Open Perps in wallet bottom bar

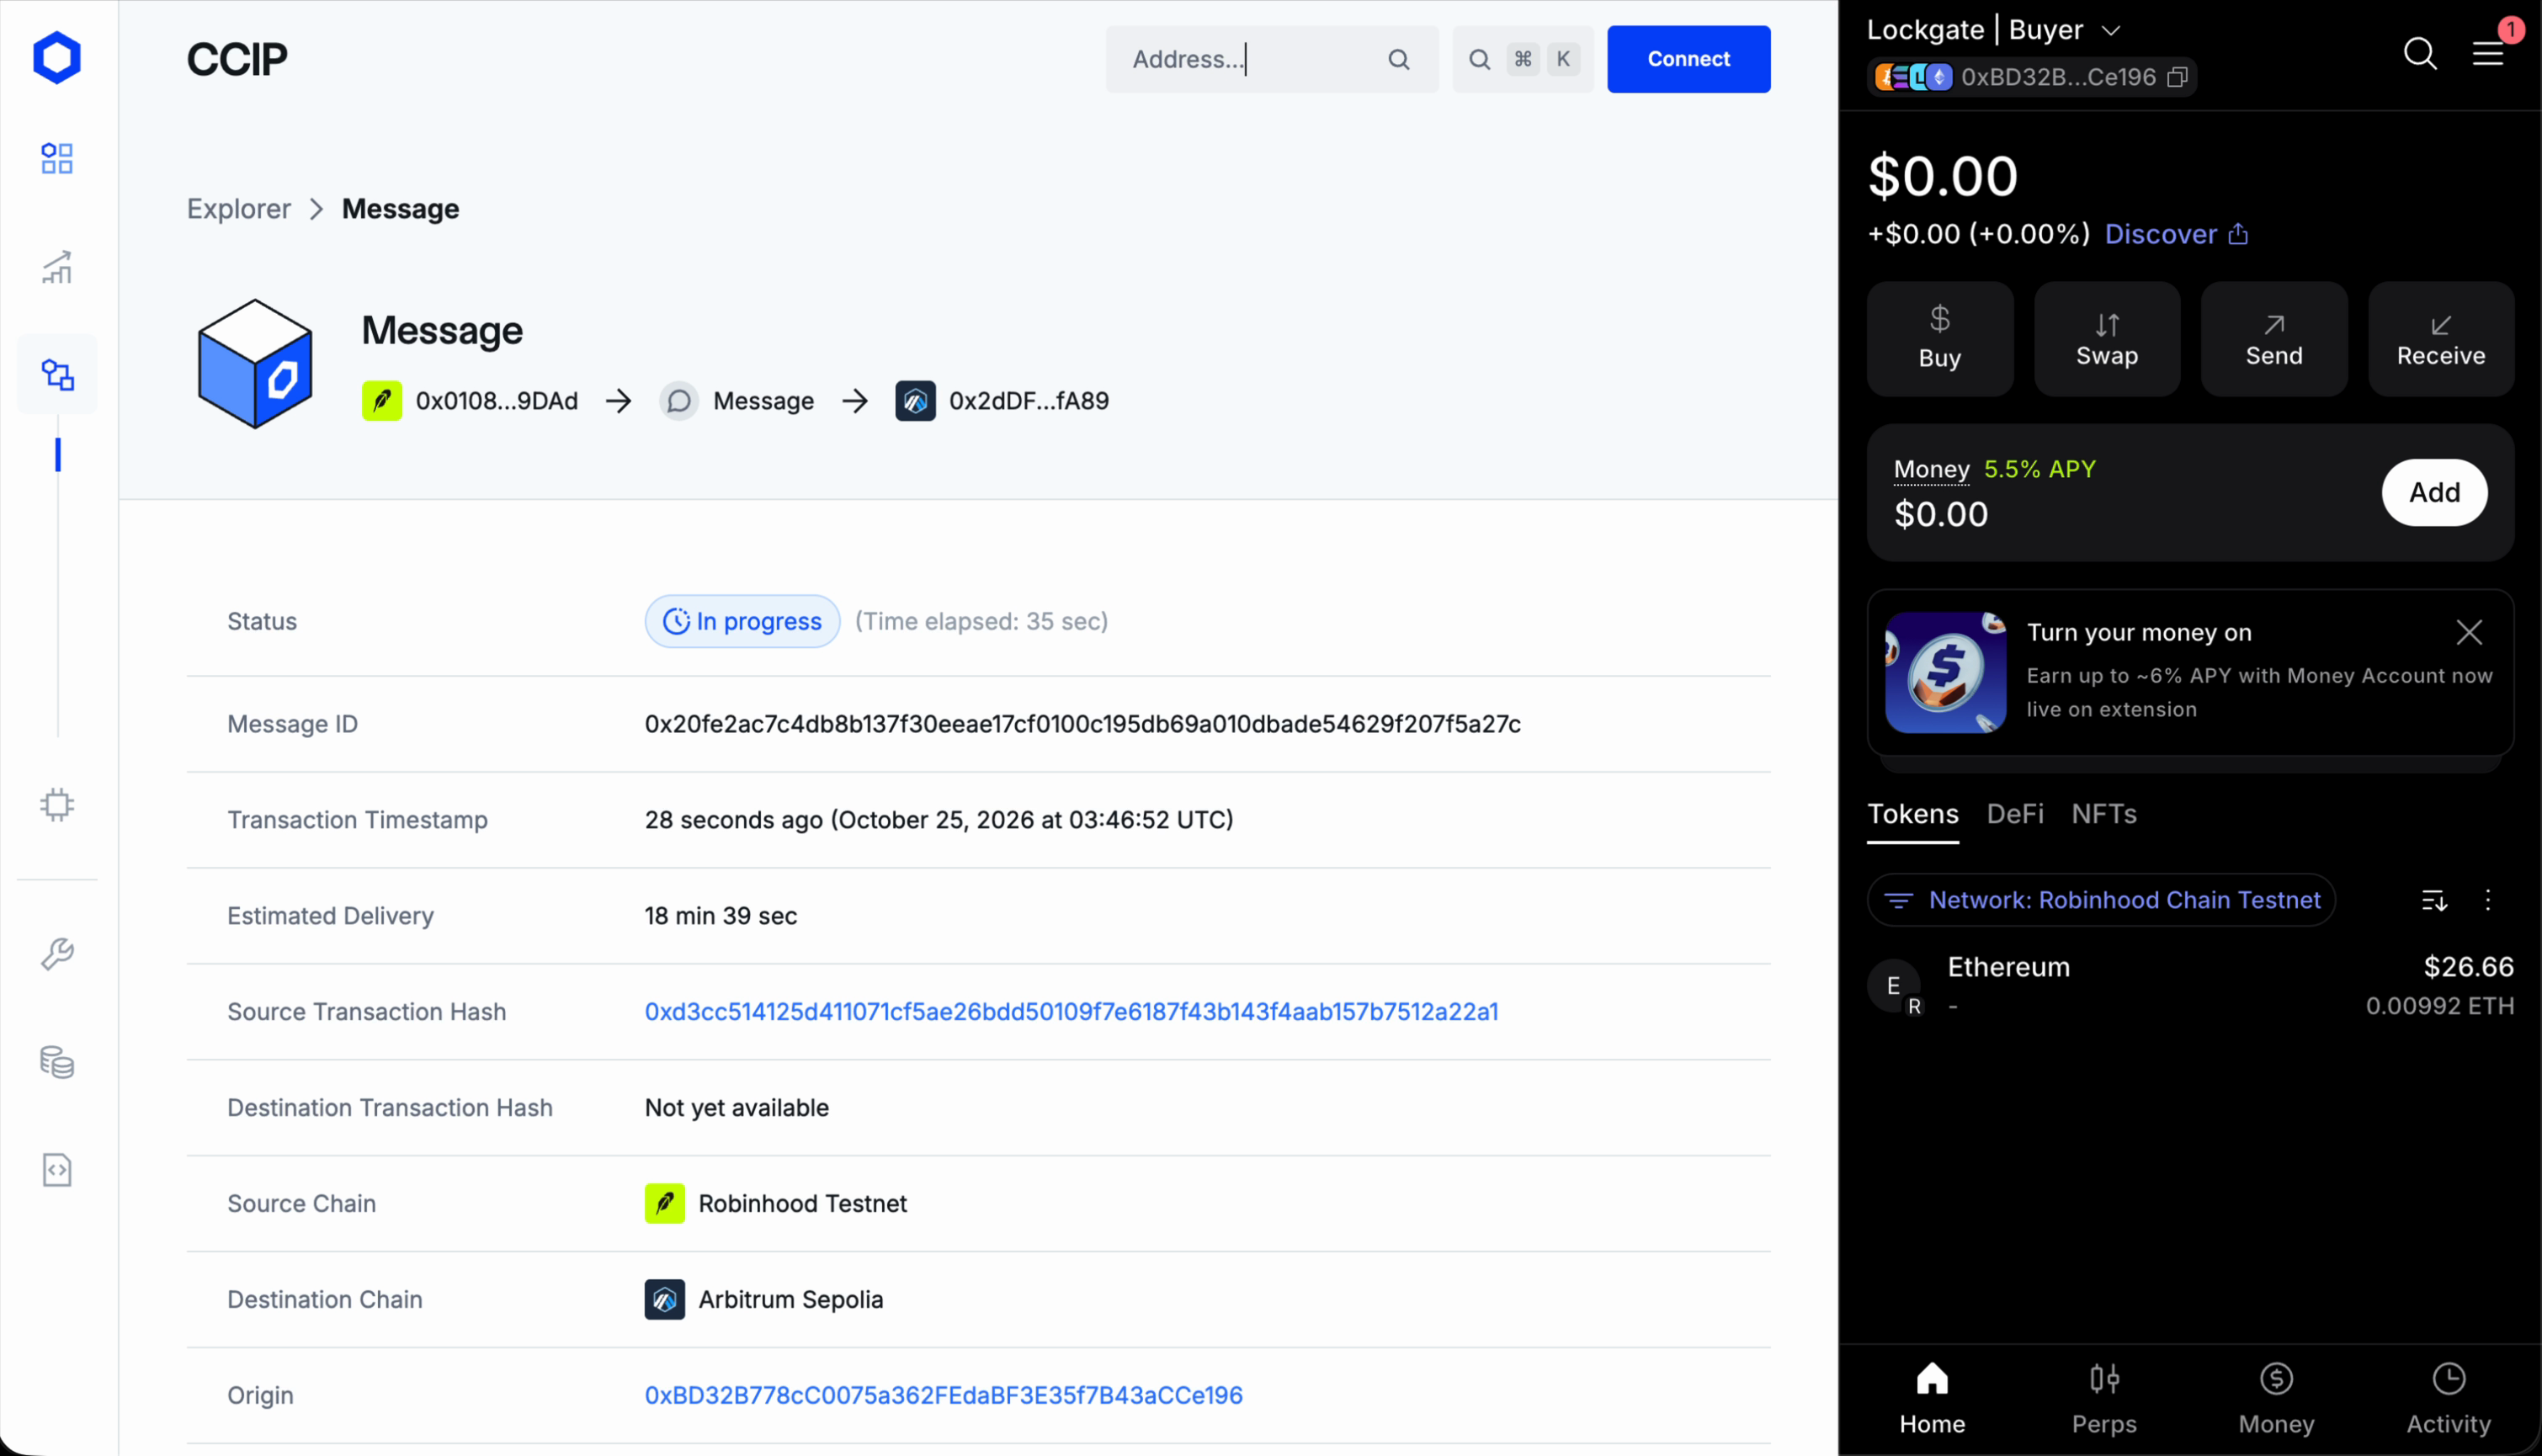click(x=2103, y=1400)
